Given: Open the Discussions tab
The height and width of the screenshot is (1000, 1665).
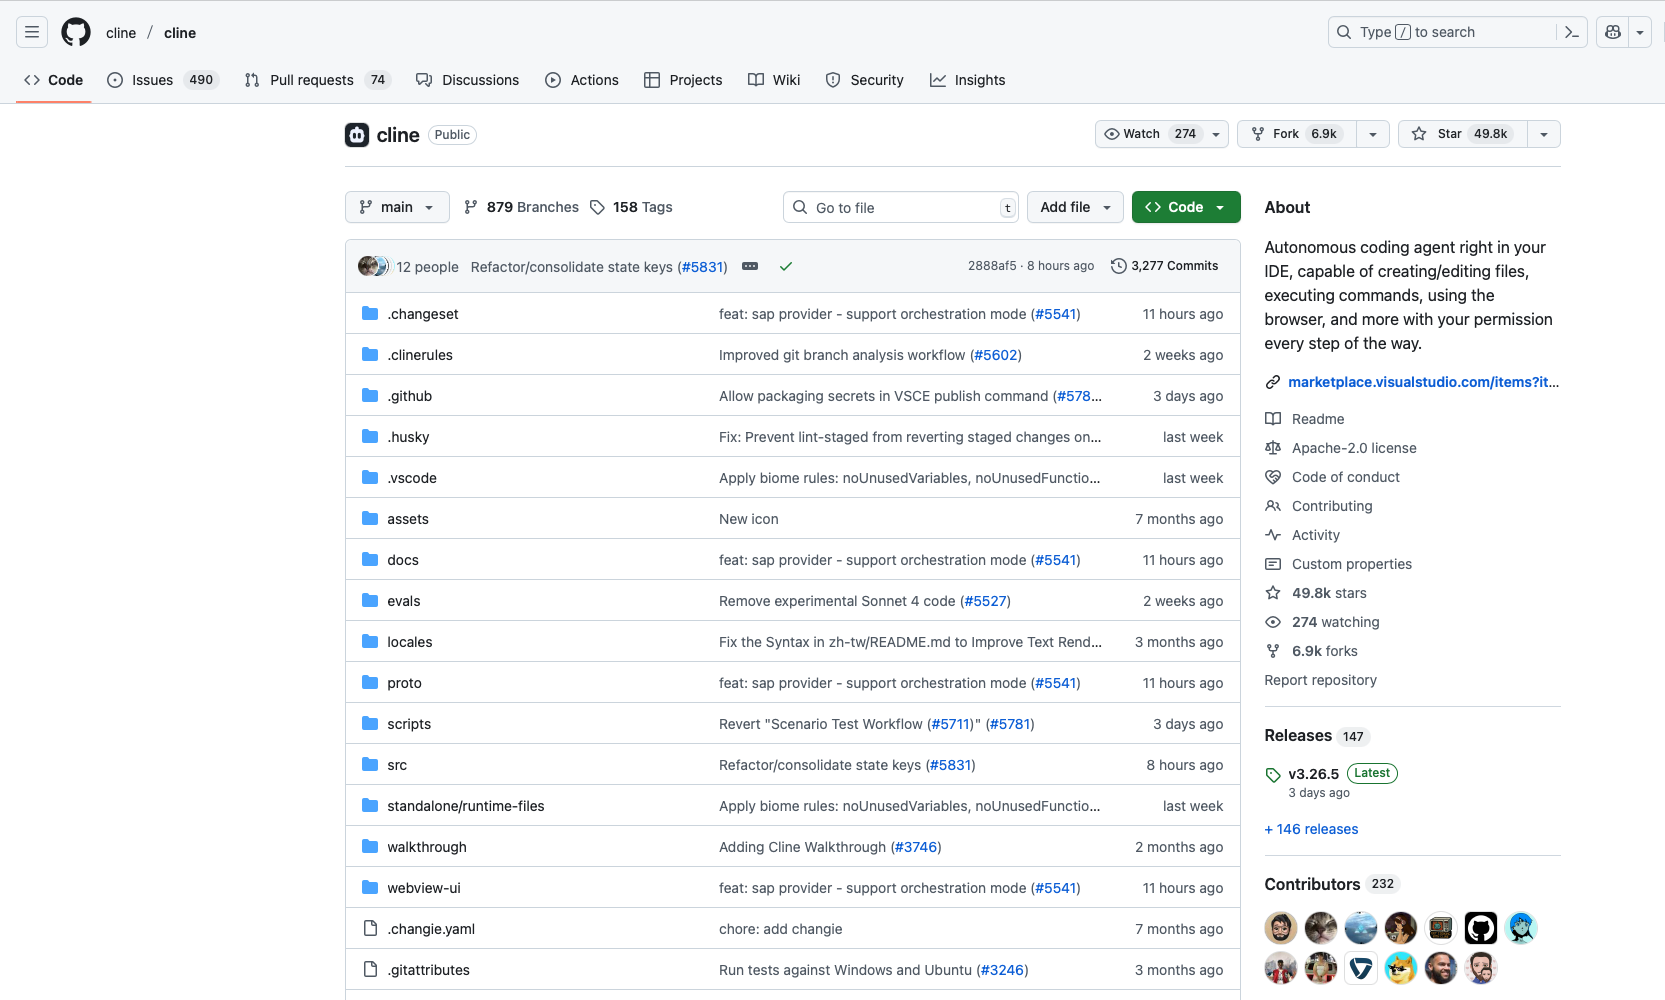Looking at the screenshot, I should [x=468, y=80].
